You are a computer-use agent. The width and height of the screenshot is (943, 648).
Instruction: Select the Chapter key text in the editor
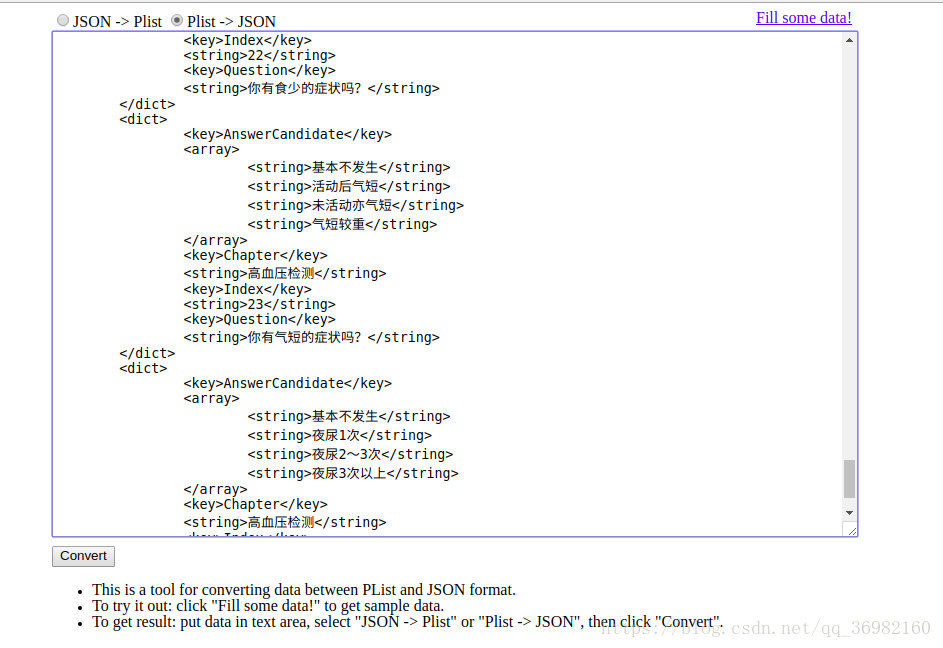click(256, 255)
